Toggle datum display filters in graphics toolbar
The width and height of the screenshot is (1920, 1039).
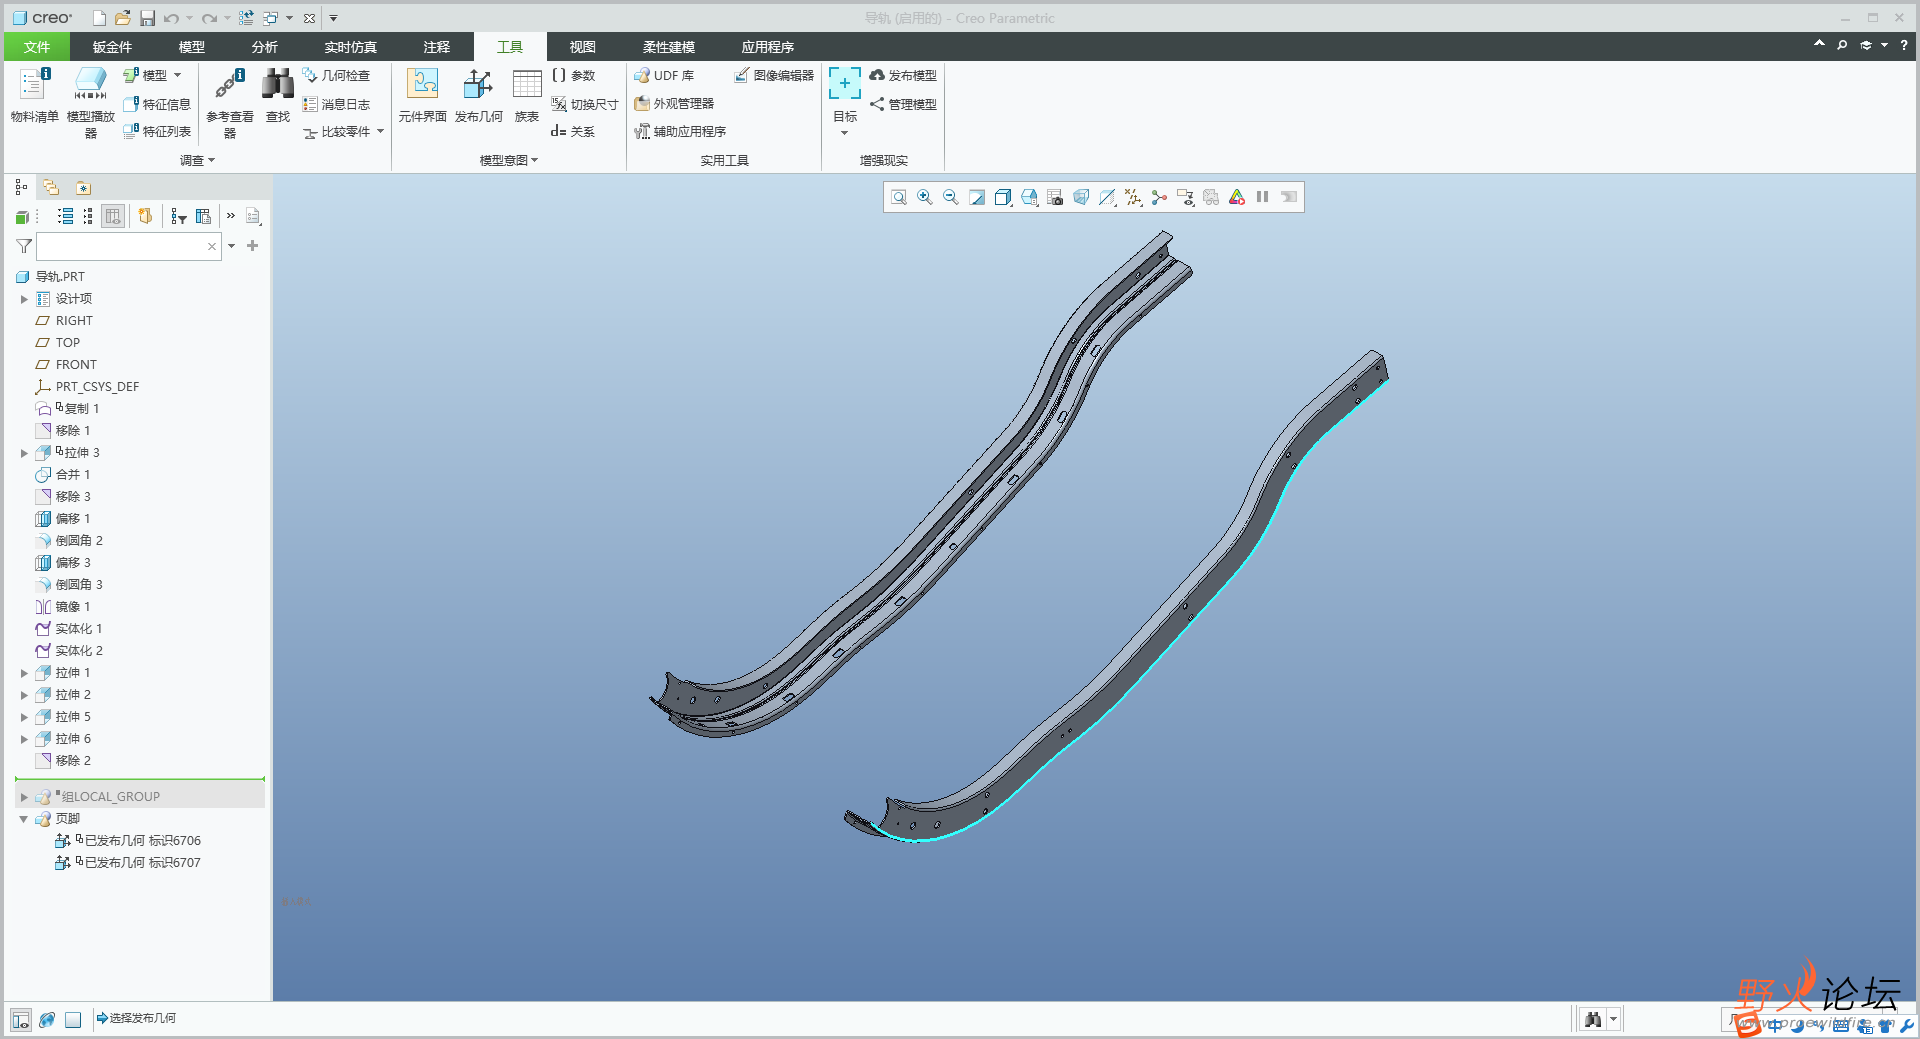click(1133, 198)
